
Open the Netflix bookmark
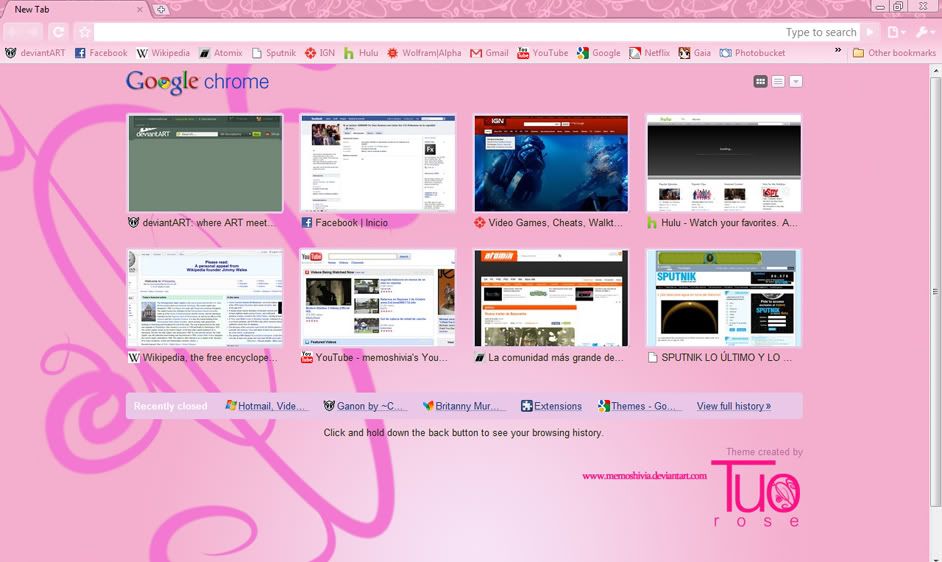(649, 53)
